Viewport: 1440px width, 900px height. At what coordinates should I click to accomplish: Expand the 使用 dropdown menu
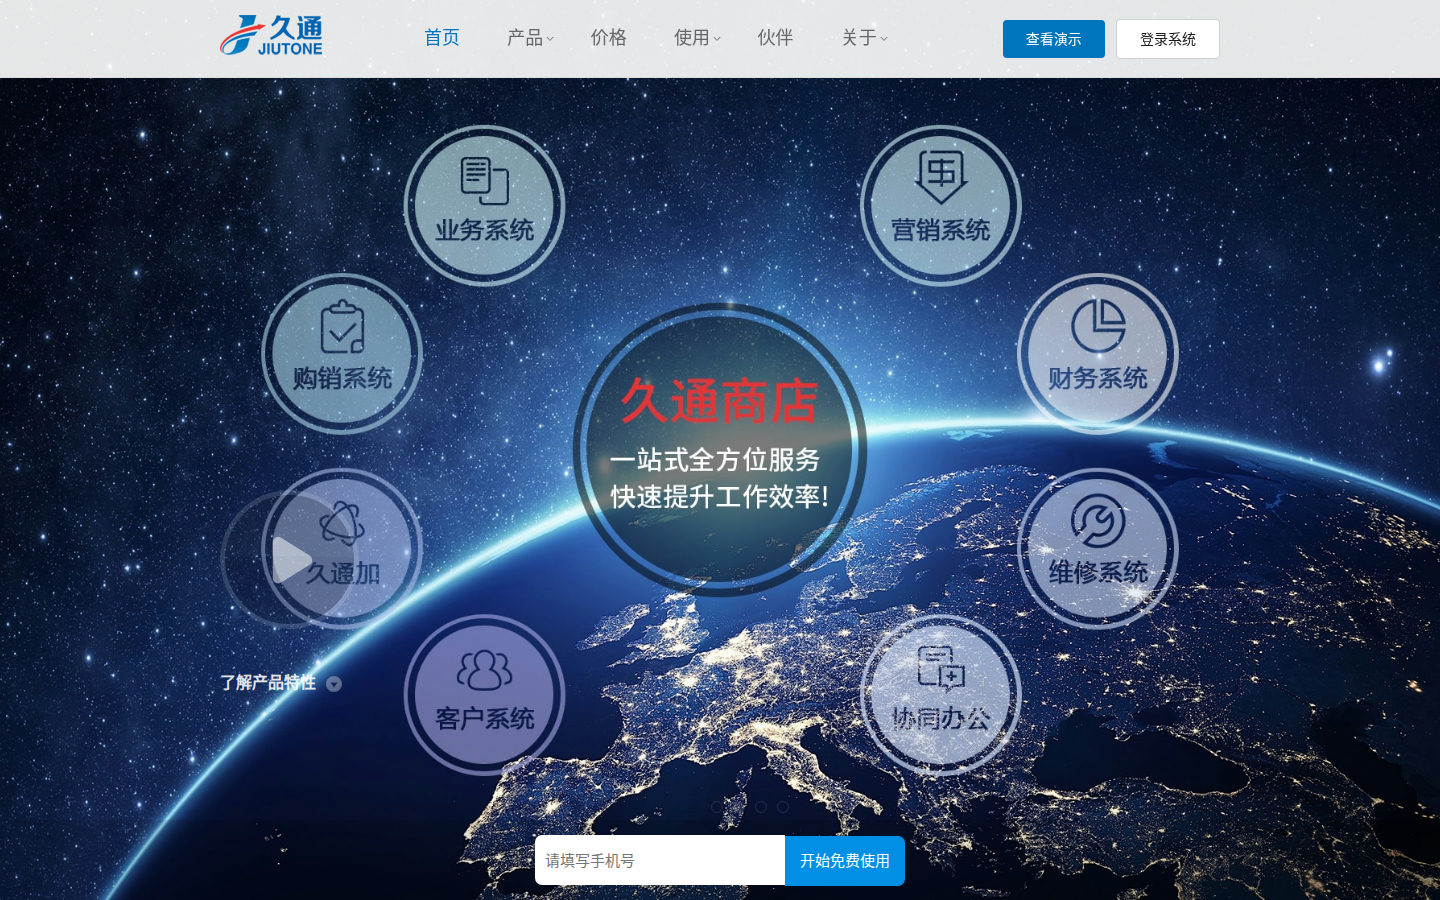(697, 38)
